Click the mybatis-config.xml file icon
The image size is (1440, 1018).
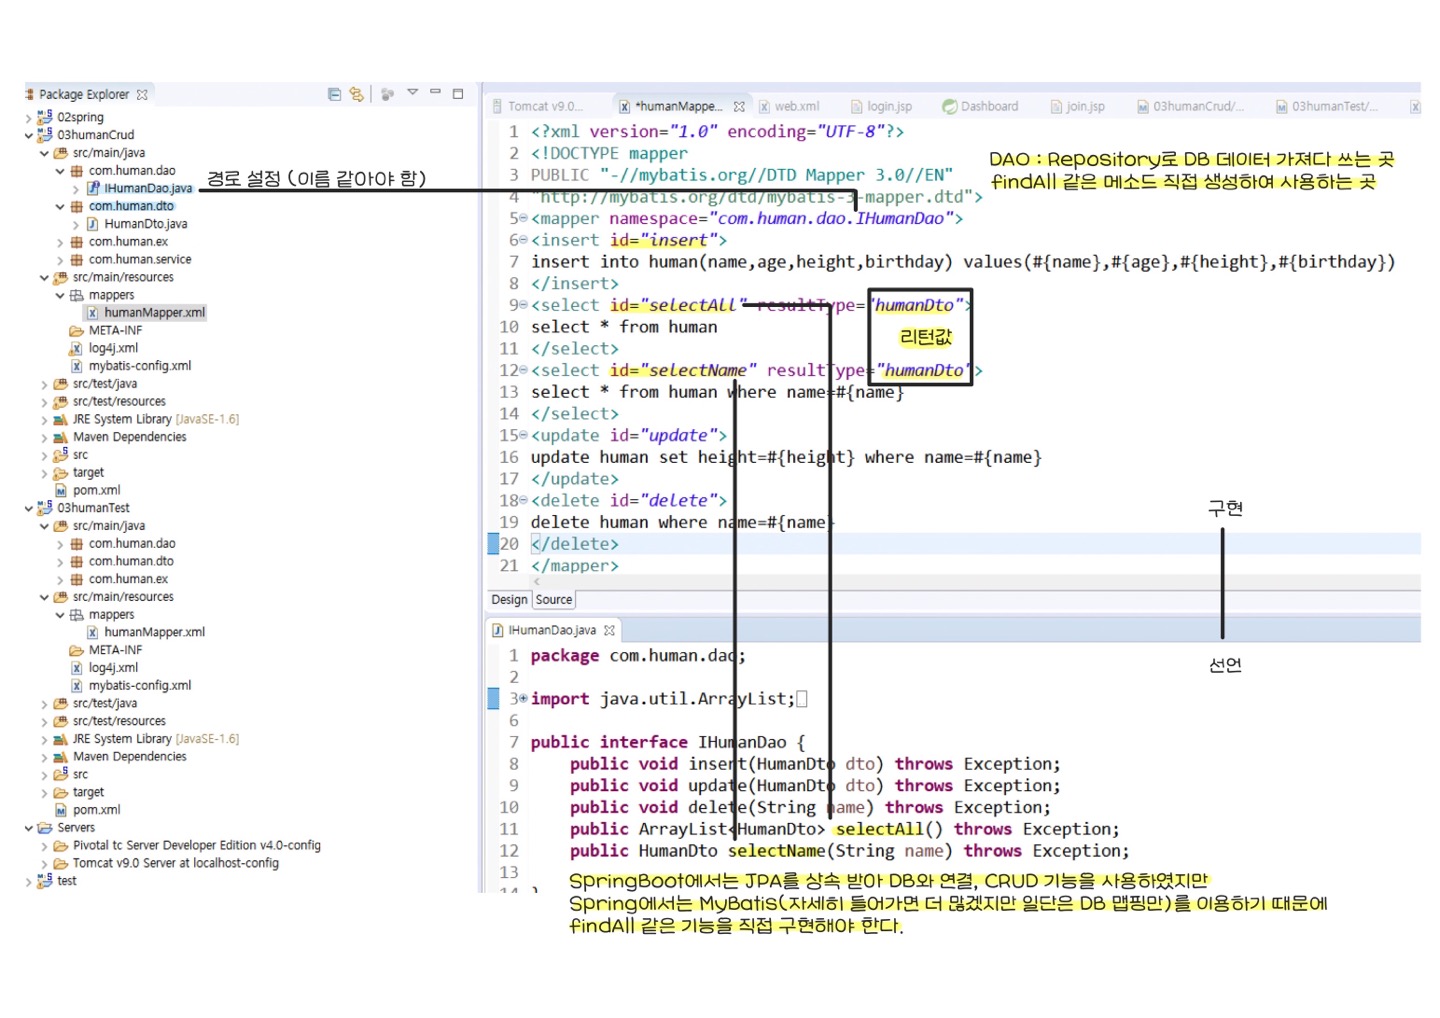click(x=77, y=365)
